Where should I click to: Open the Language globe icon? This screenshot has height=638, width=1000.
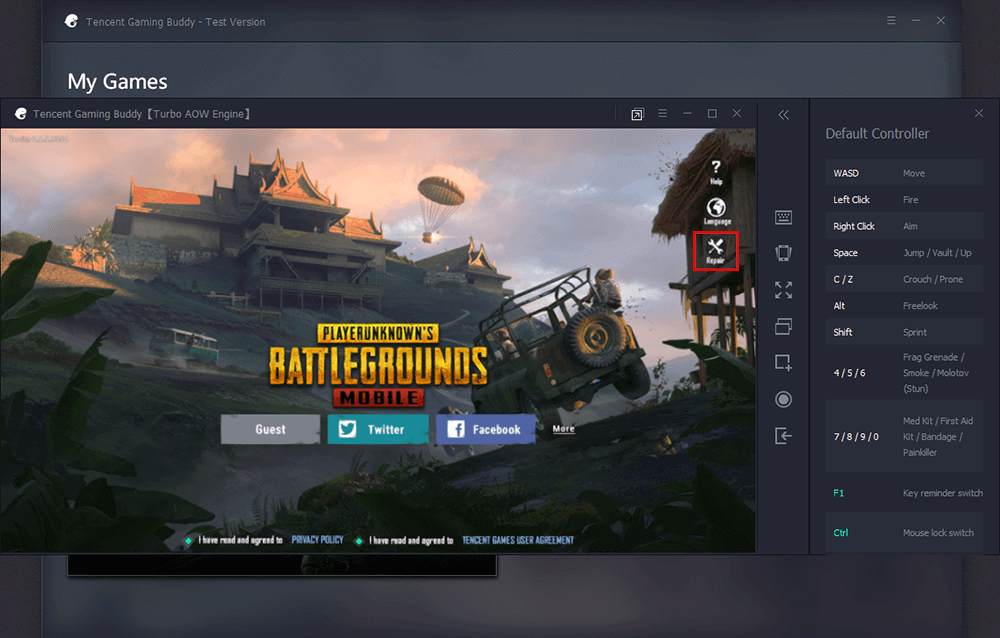pyautogui.click(x=717, y=211)
